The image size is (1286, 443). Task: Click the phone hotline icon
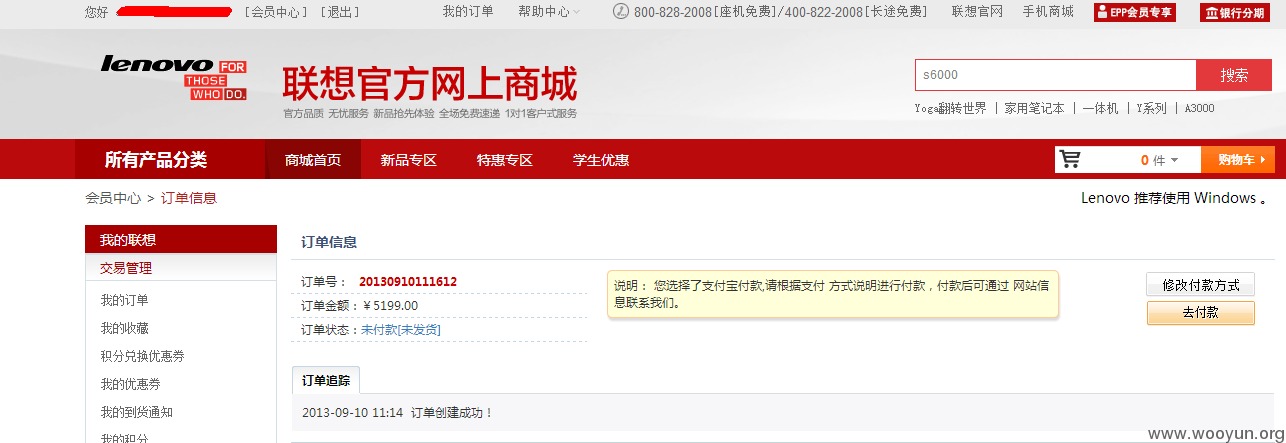tap(620, 12)
